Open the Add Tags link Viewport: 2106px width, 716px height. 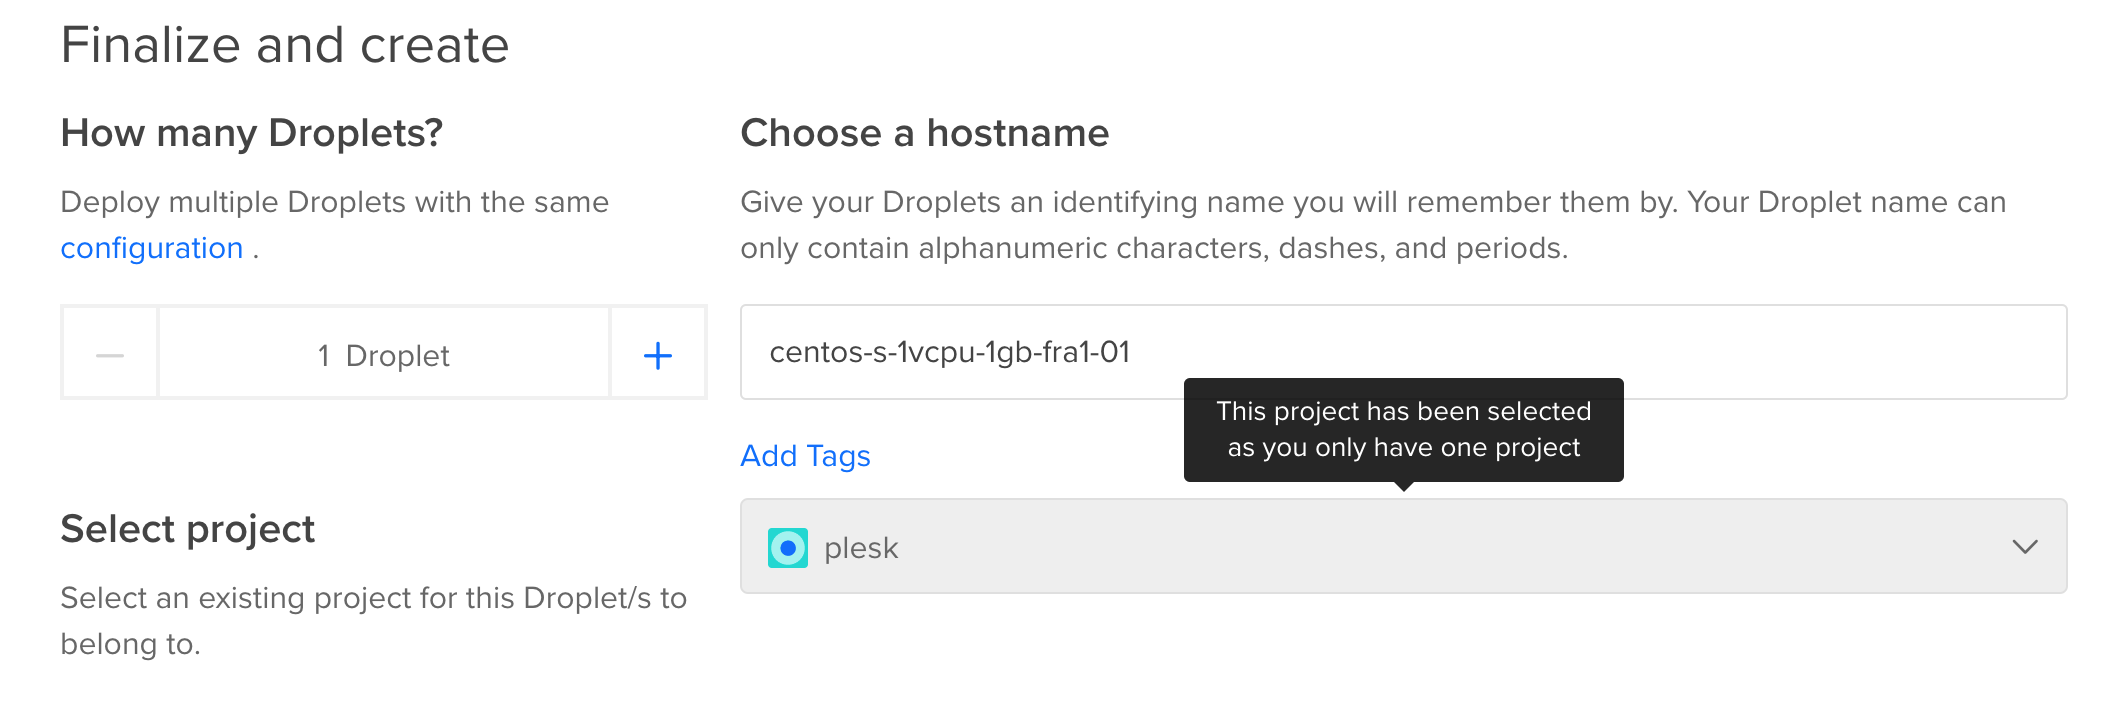tap(805, 456)
